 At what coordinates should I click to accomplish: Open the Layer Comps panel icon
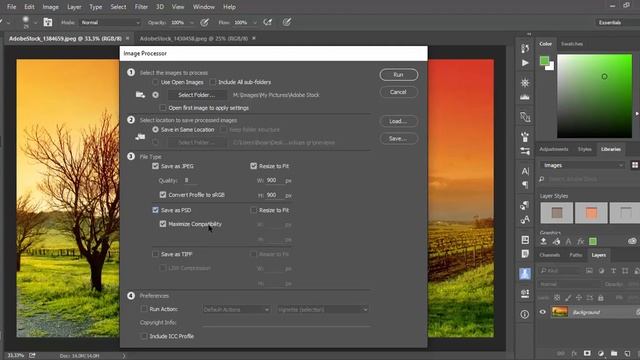point(525,240)
